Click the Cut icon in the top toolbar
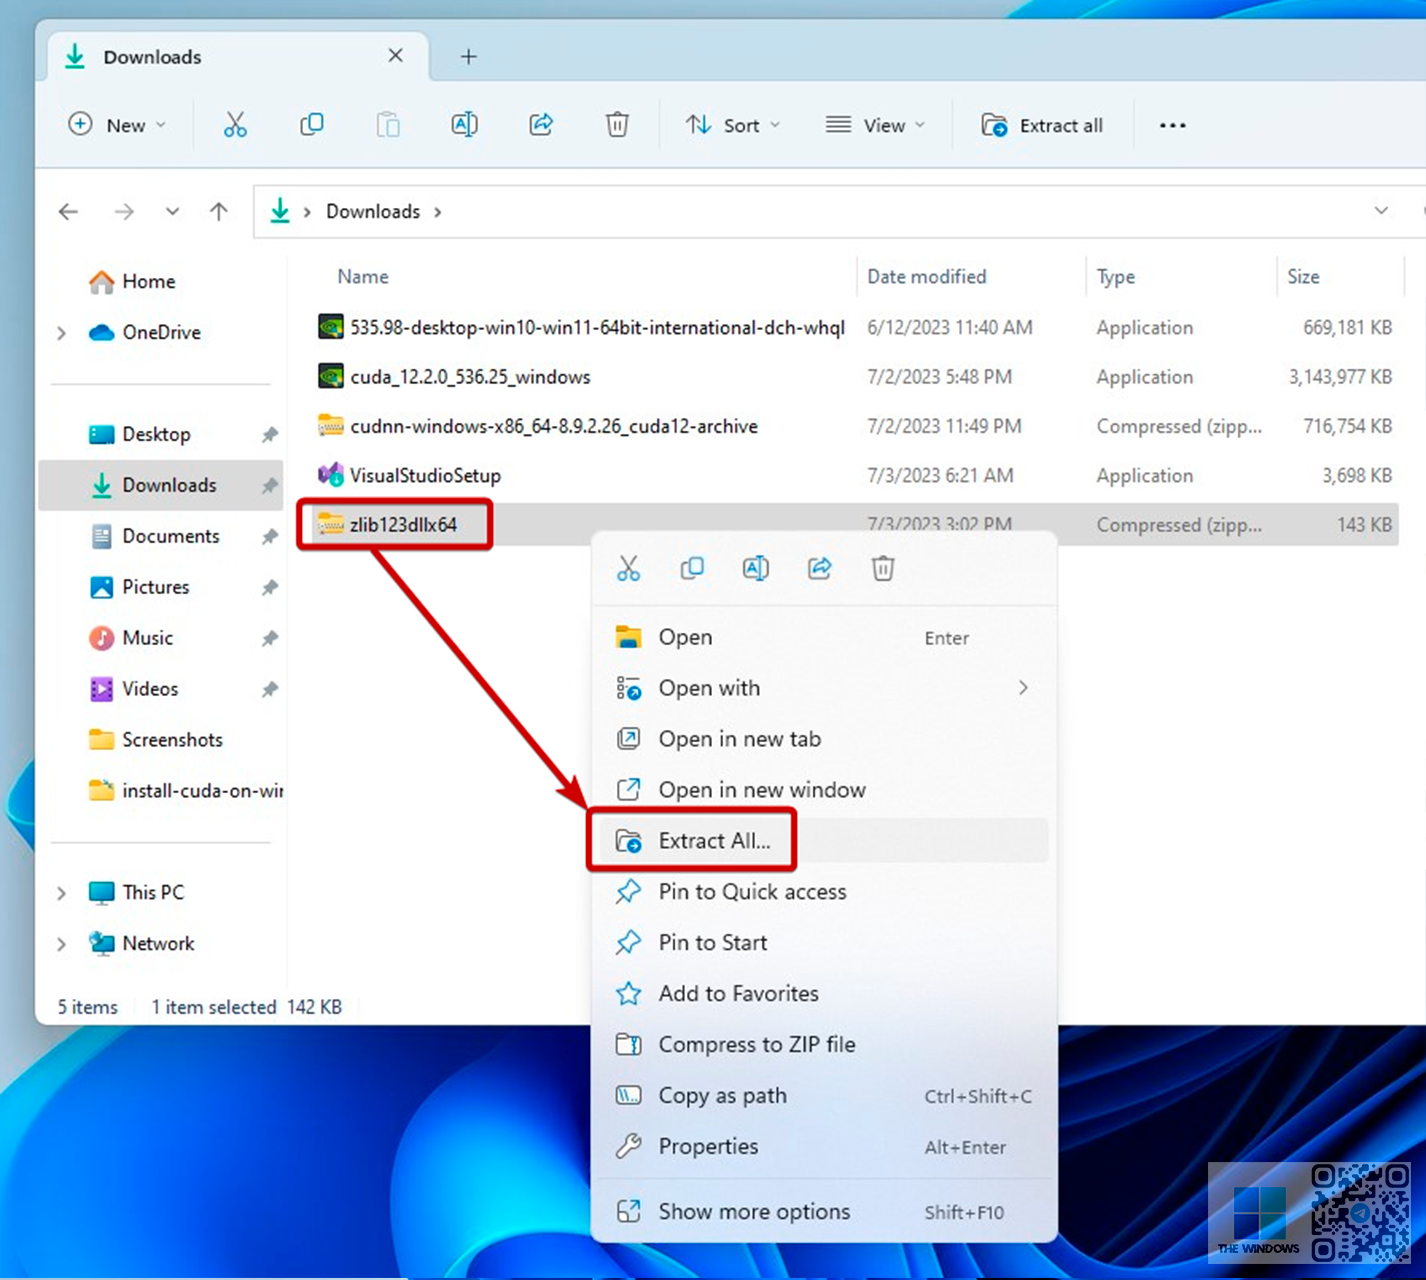 pyautogui.click(x=235, y=125)
